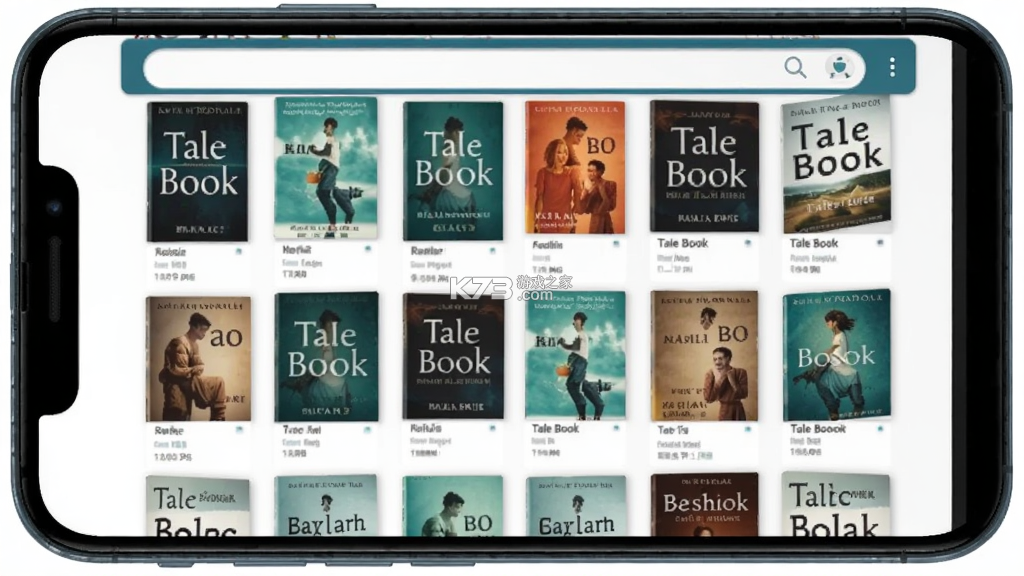
Task: Open the Taltc Bolak cover
Action: 835,504
